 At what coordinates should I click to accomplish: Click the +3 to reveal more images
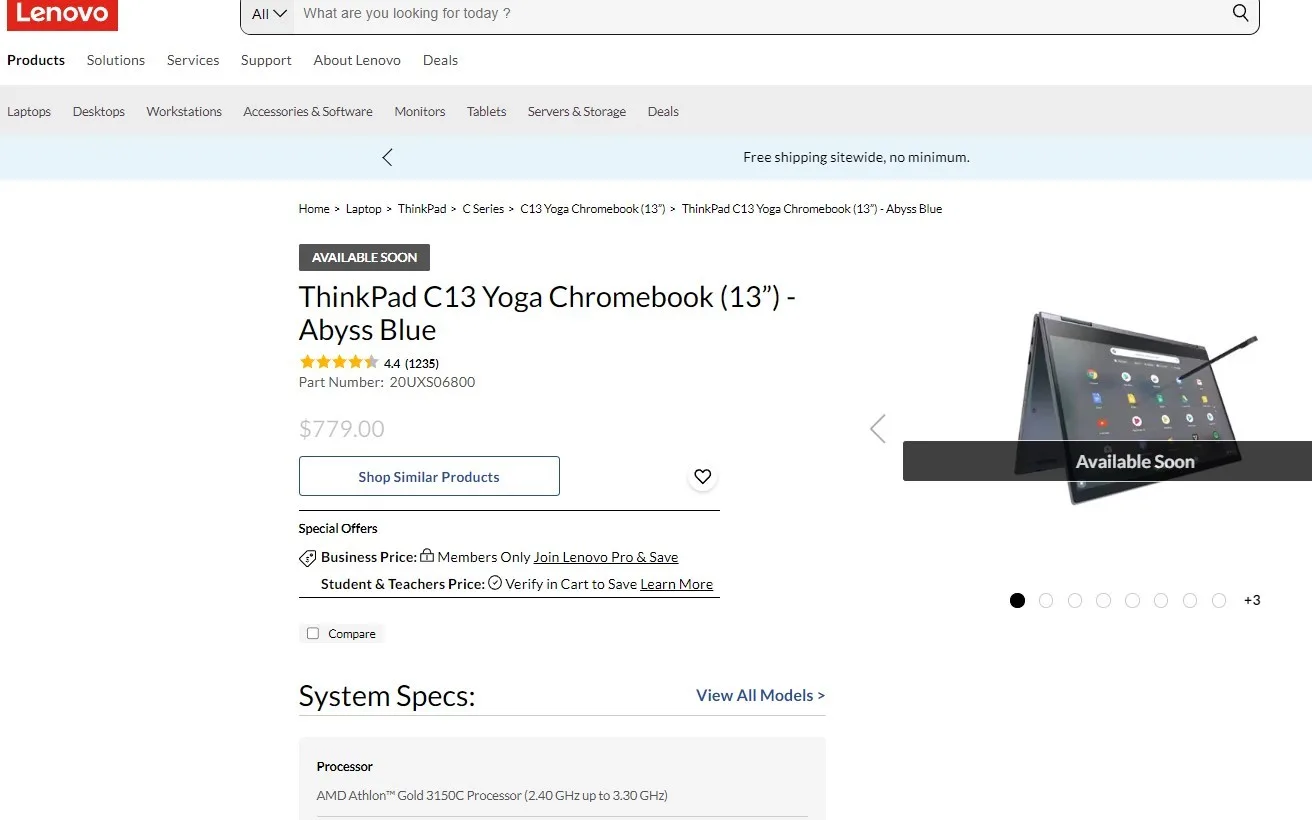coord(1252,600)
